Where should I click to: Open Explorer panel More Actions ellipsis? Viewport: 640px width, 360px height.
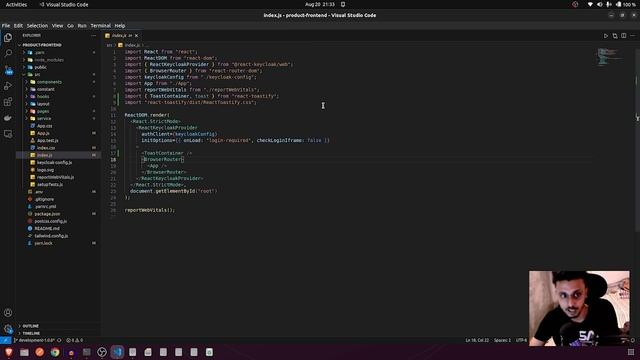93,36
